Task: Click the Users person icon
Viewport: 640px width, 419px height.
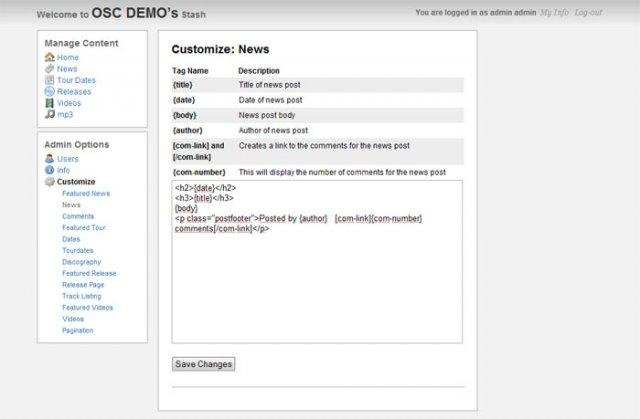Action: pyautogui.click(x=49, y=159)
